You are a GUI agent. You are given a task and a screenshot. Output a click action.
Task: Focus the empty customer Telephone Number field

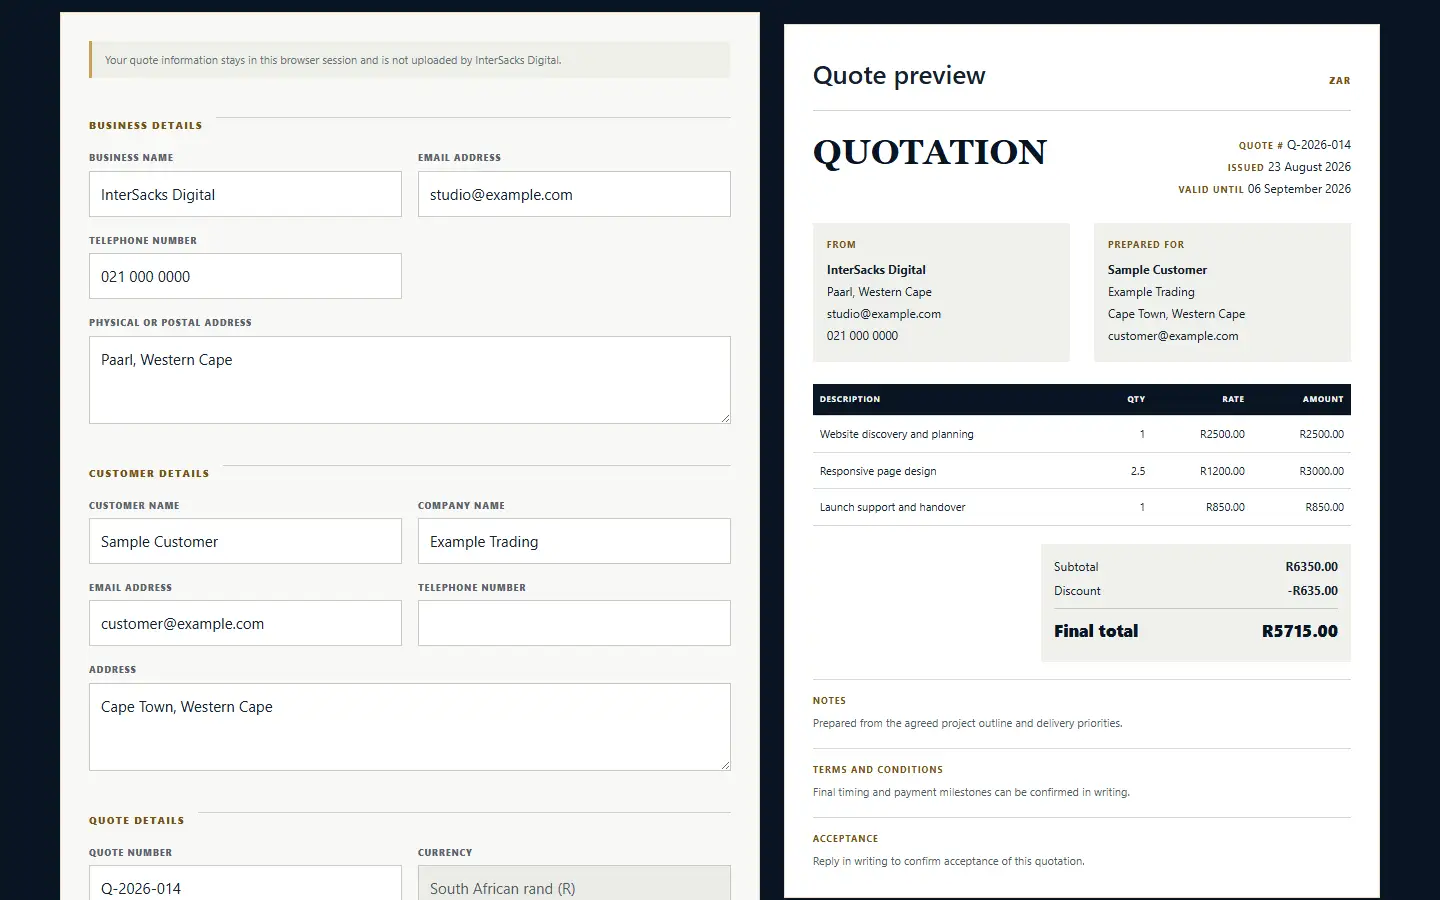[x=574, y=623]
